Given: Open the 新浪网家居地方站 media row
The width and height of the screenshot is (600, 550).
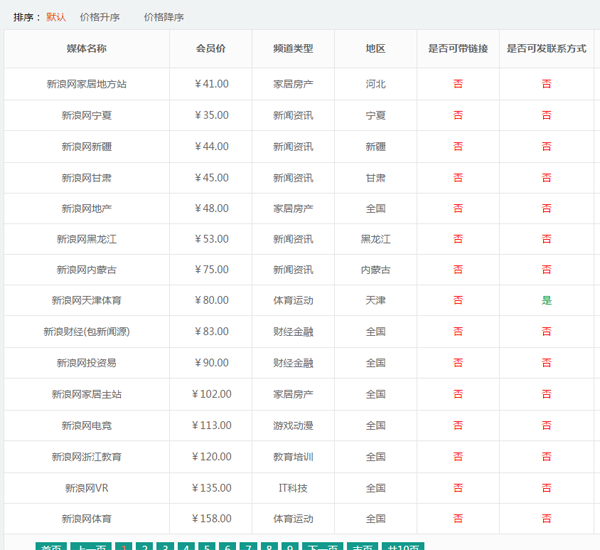Looking at the screenshot, I should (86, 84).
